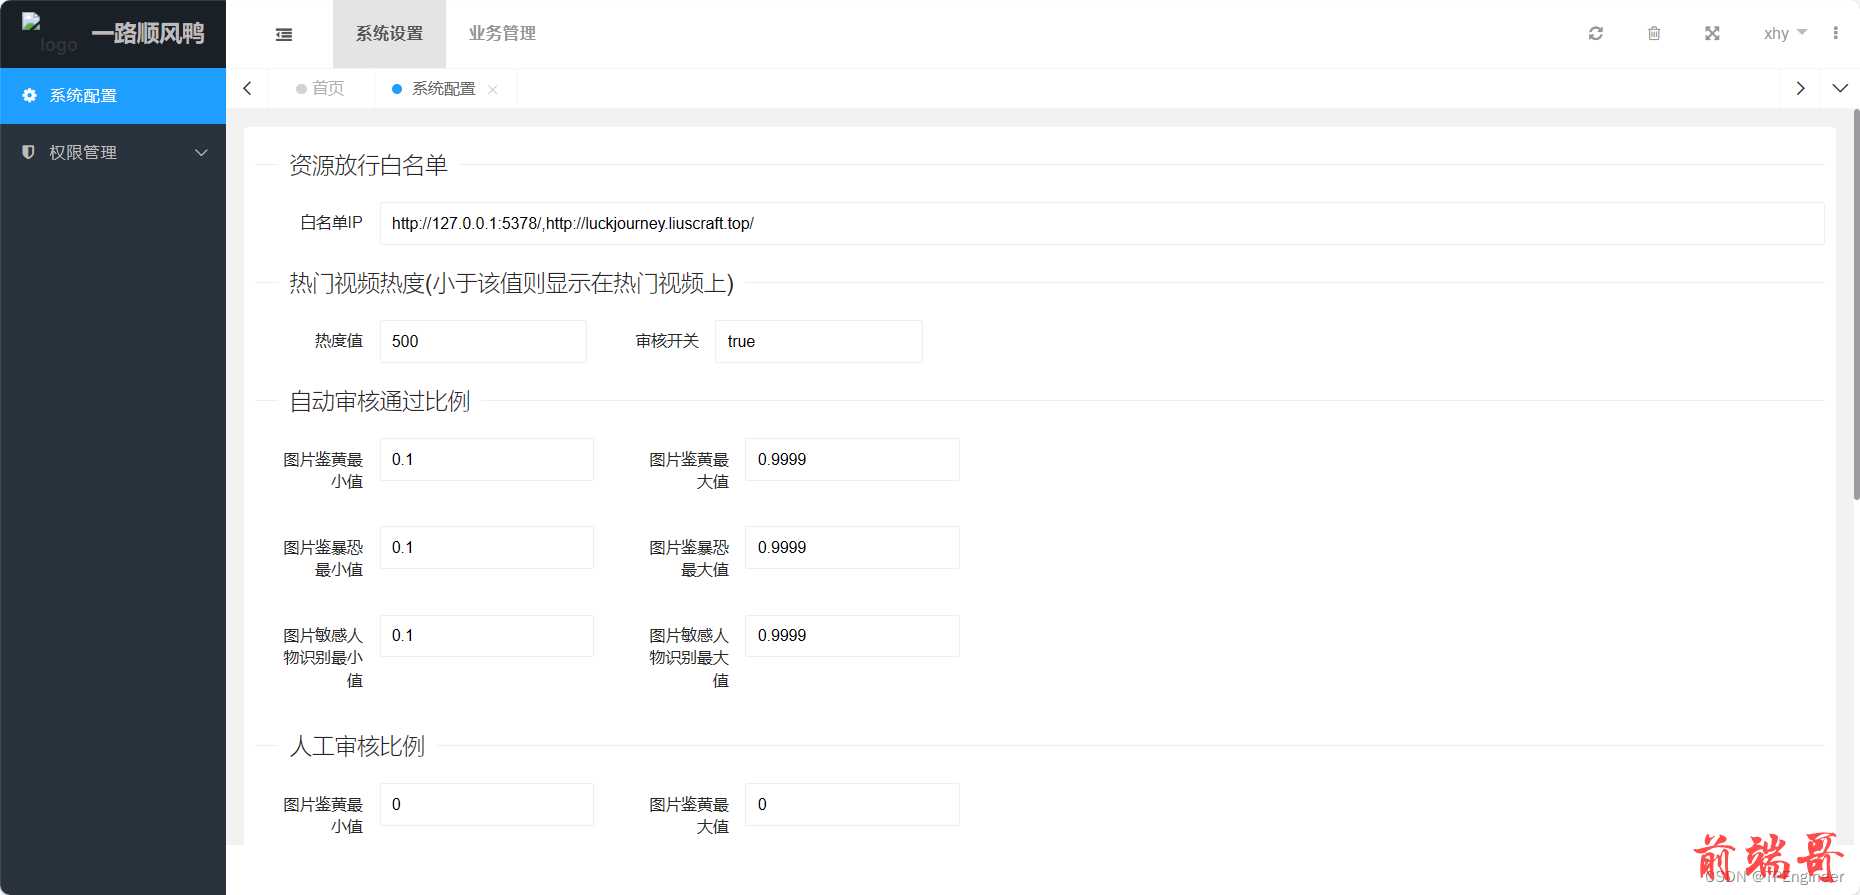
Task: Close the 系统配置 tab with its x
Action: click(x=493, y=90)
